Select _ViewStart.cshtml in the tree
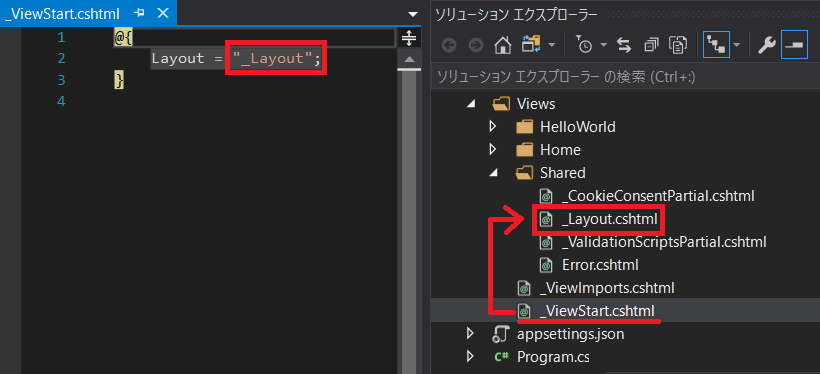This screenshot has width=820, height=374. [597, 311]
